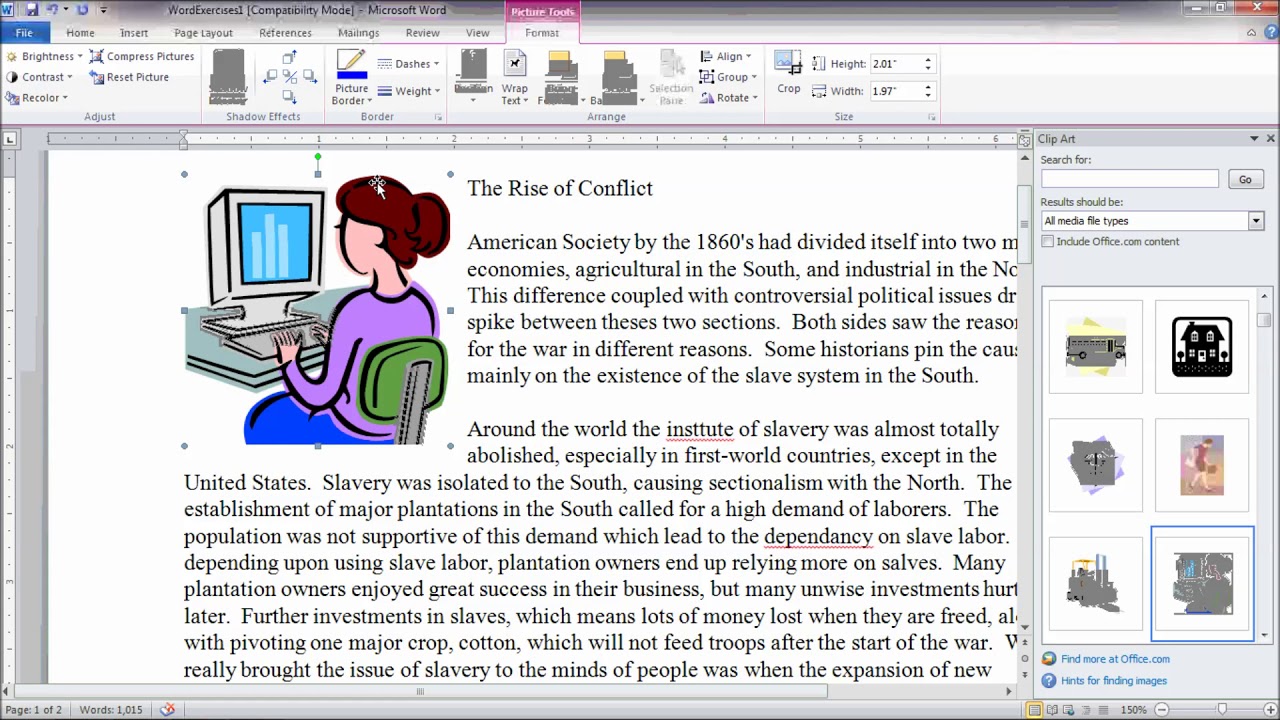This screenshot has height=720, width=1280.
Task: Switch to the Home tab
Action: tap(80, 33)
